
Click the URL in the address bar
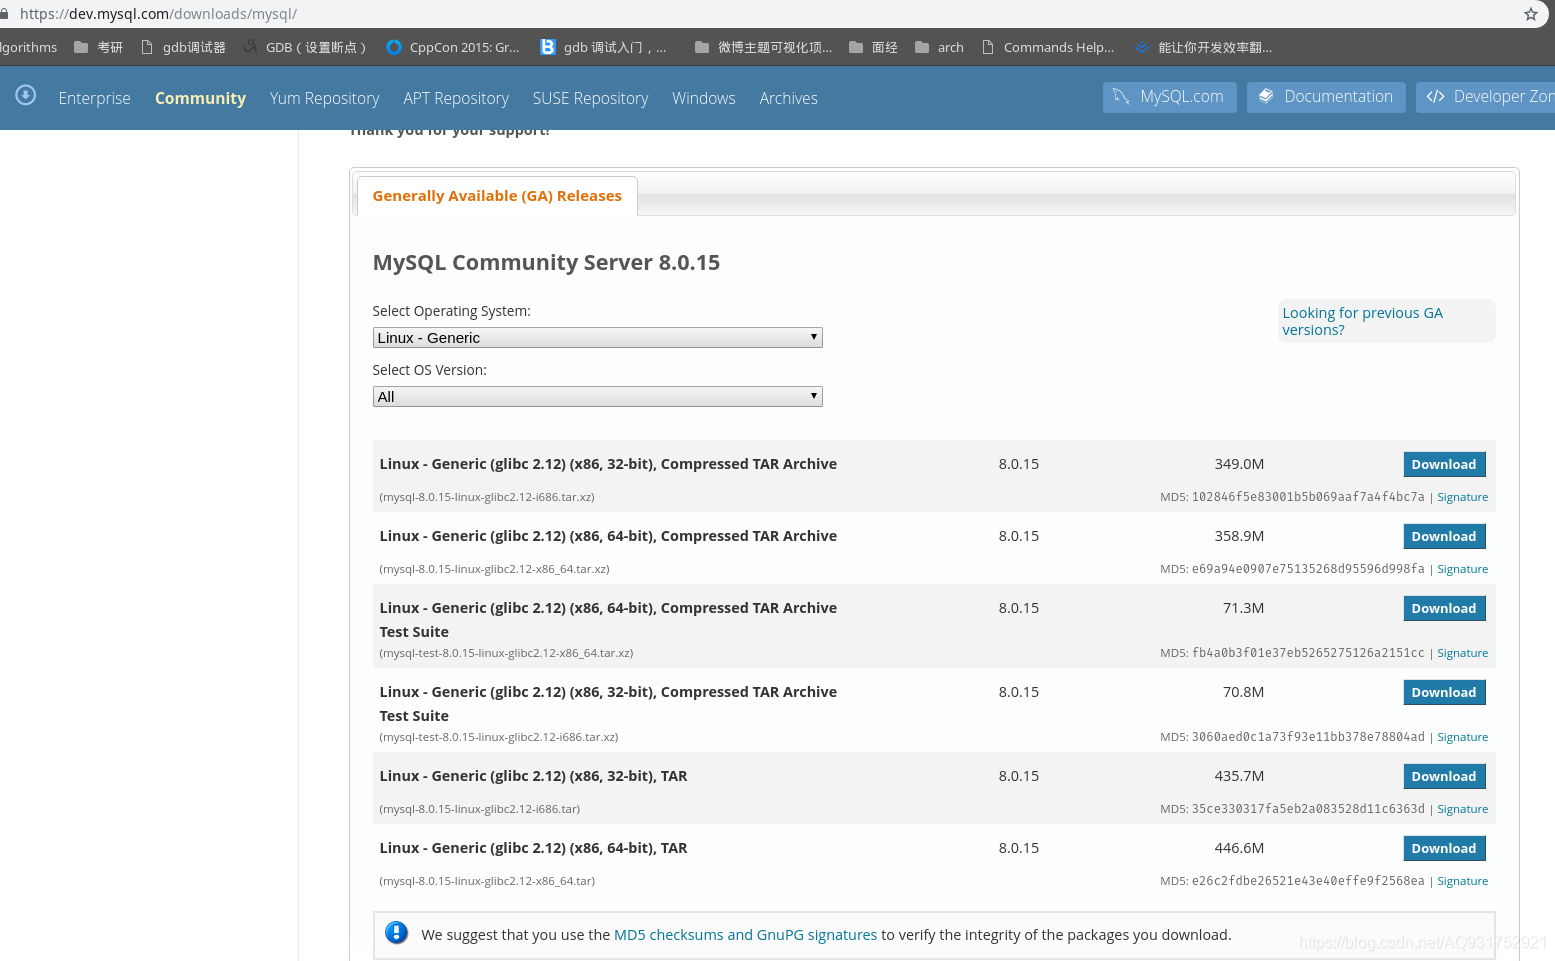[158, 14]
